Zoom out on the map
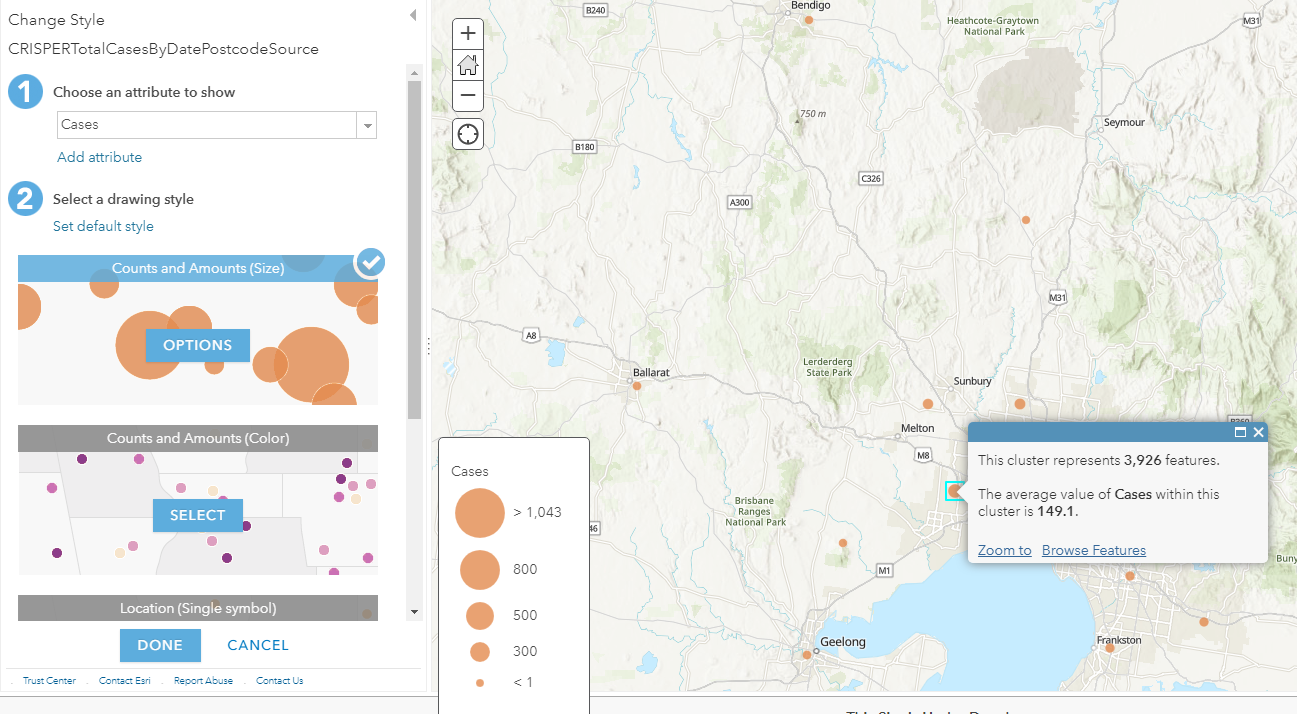Image resolution: width=1297 pixels, height=714 pixels. tap(468, 97)
